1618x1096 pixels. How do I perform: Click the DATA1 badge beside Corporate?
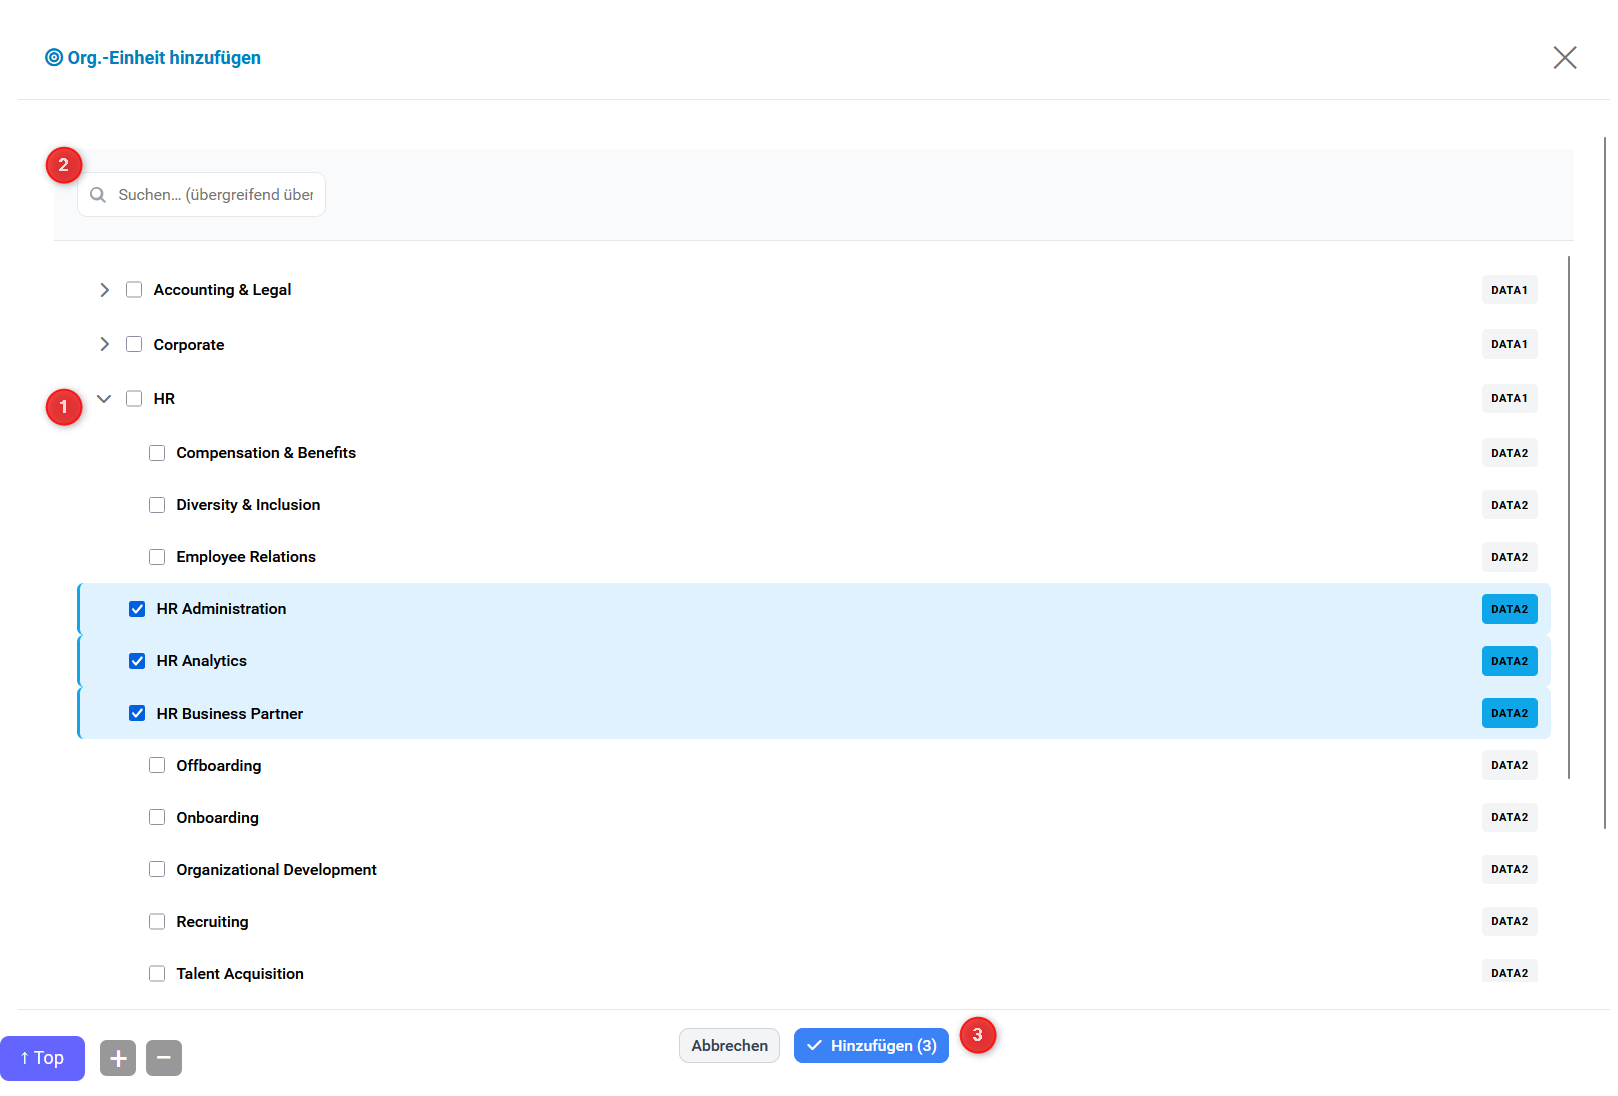(1509, 344)
